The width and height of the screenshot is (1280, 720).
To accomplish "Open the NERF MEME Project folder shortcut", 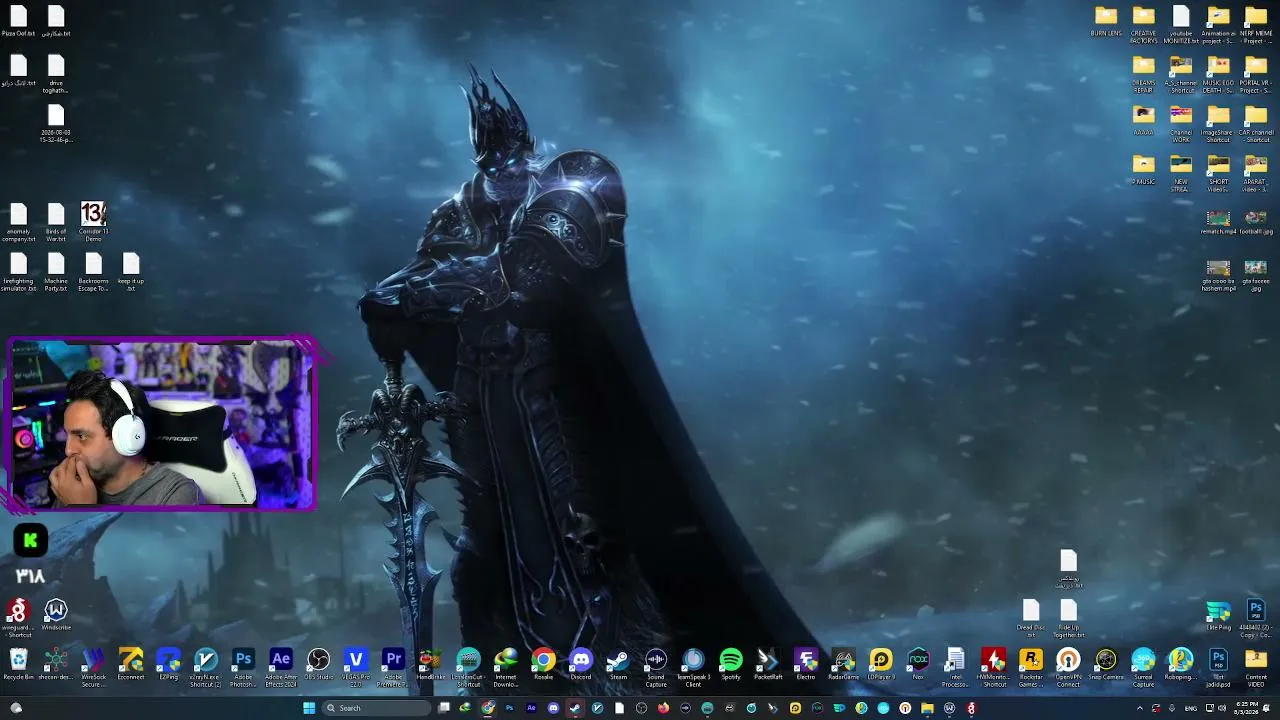I will click(1256, 25).
